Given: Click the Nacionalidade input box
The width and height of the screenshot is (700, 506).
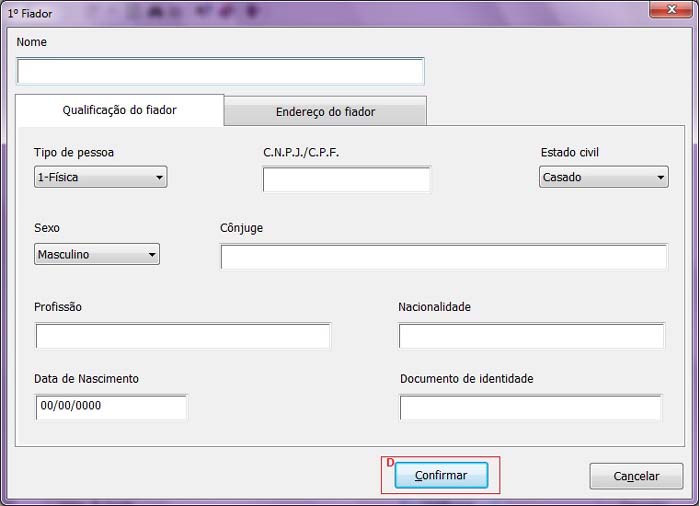Looking at the screenshot, I should [x=531, y=337].
